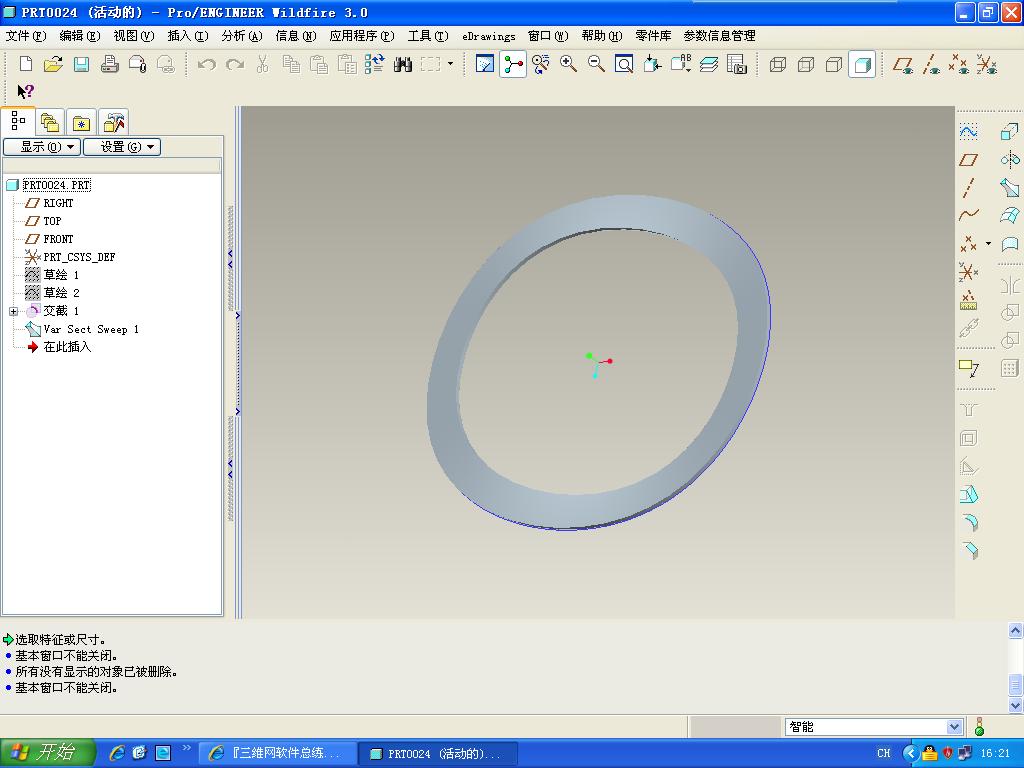Open the 分析 menu

pos(242,36)
